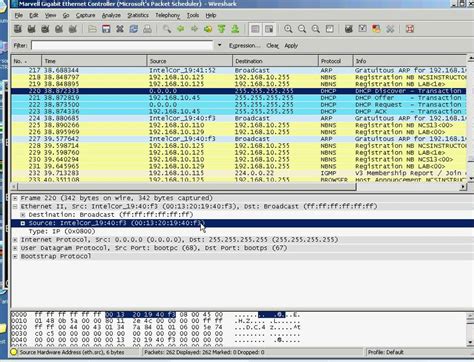The width and height of the screenshot is (474, 362).
Task: Go to packet number icon
Action: (208, 29)
